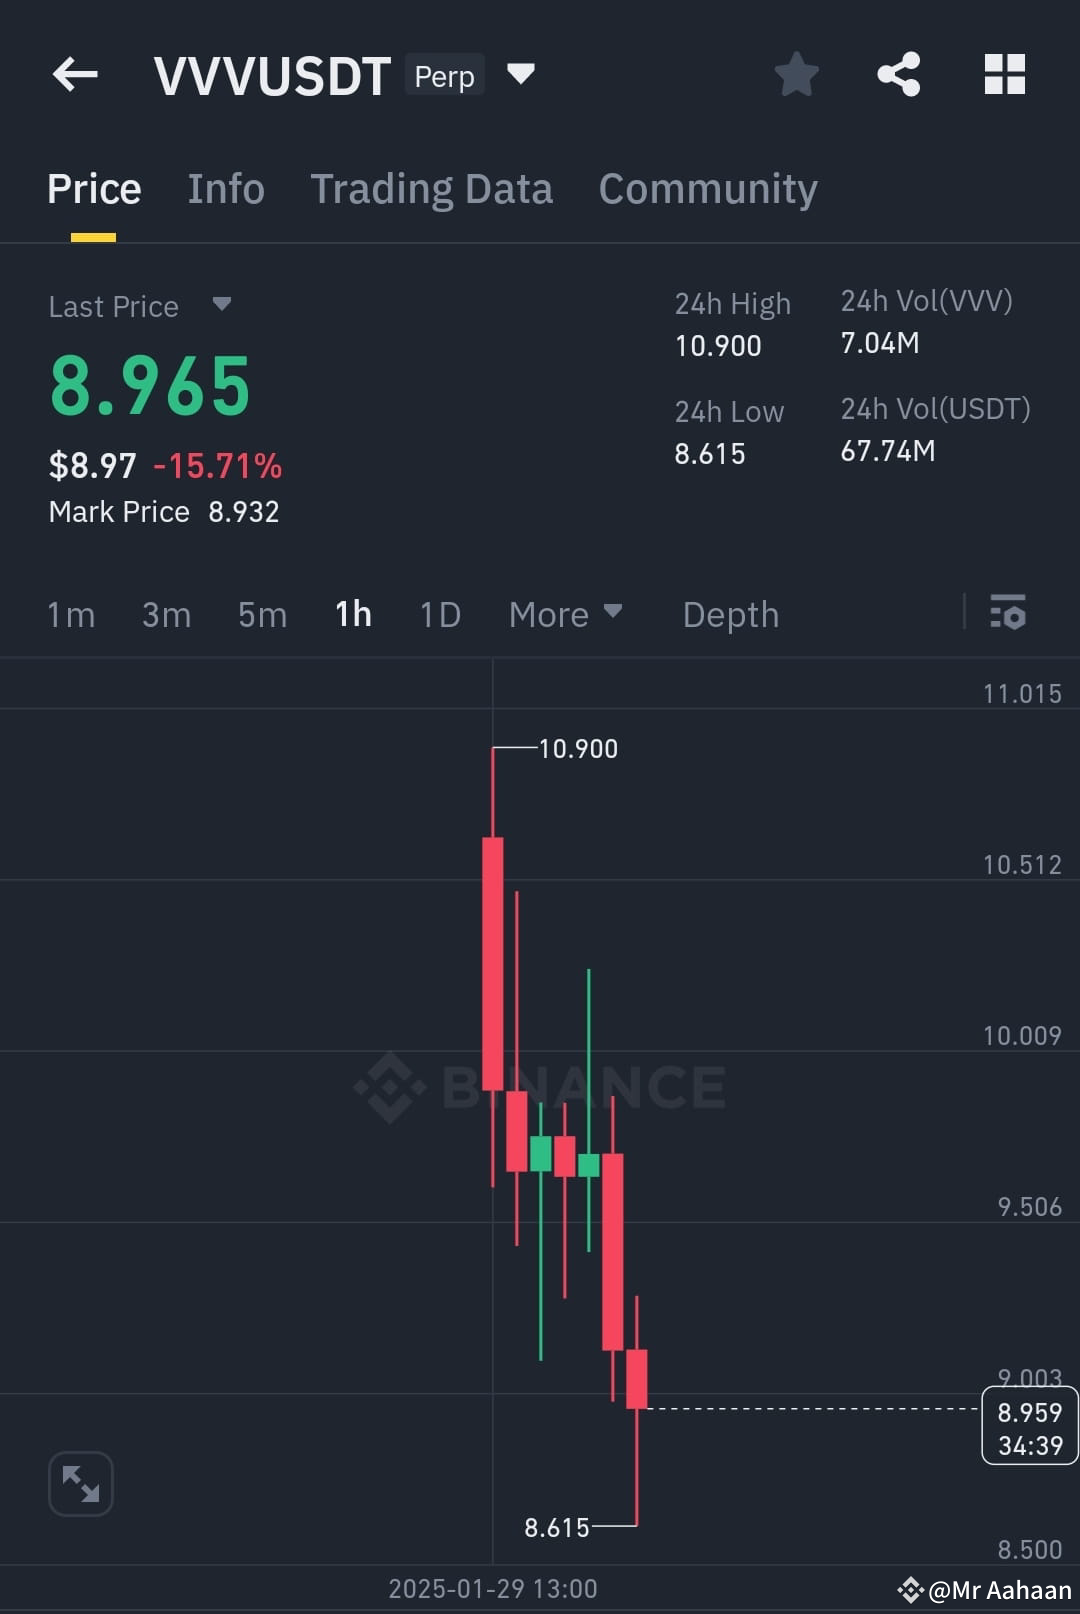Expand the VVVUSDT pair selector arrow
Viewport: 1080px width, 1614px height.
[521, 73]
